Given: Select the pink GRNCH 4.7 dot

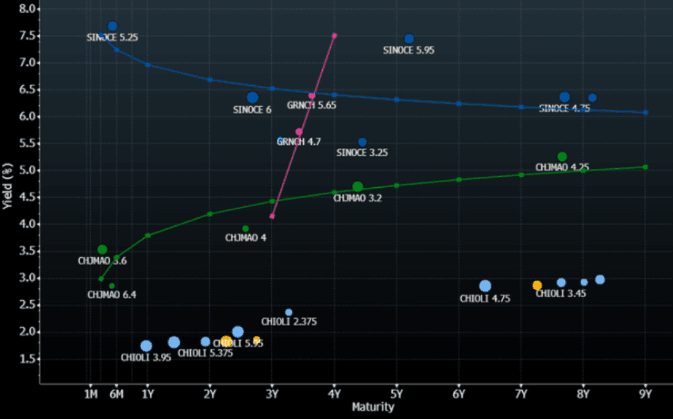Looking at the screenshot, I should 299,132.
